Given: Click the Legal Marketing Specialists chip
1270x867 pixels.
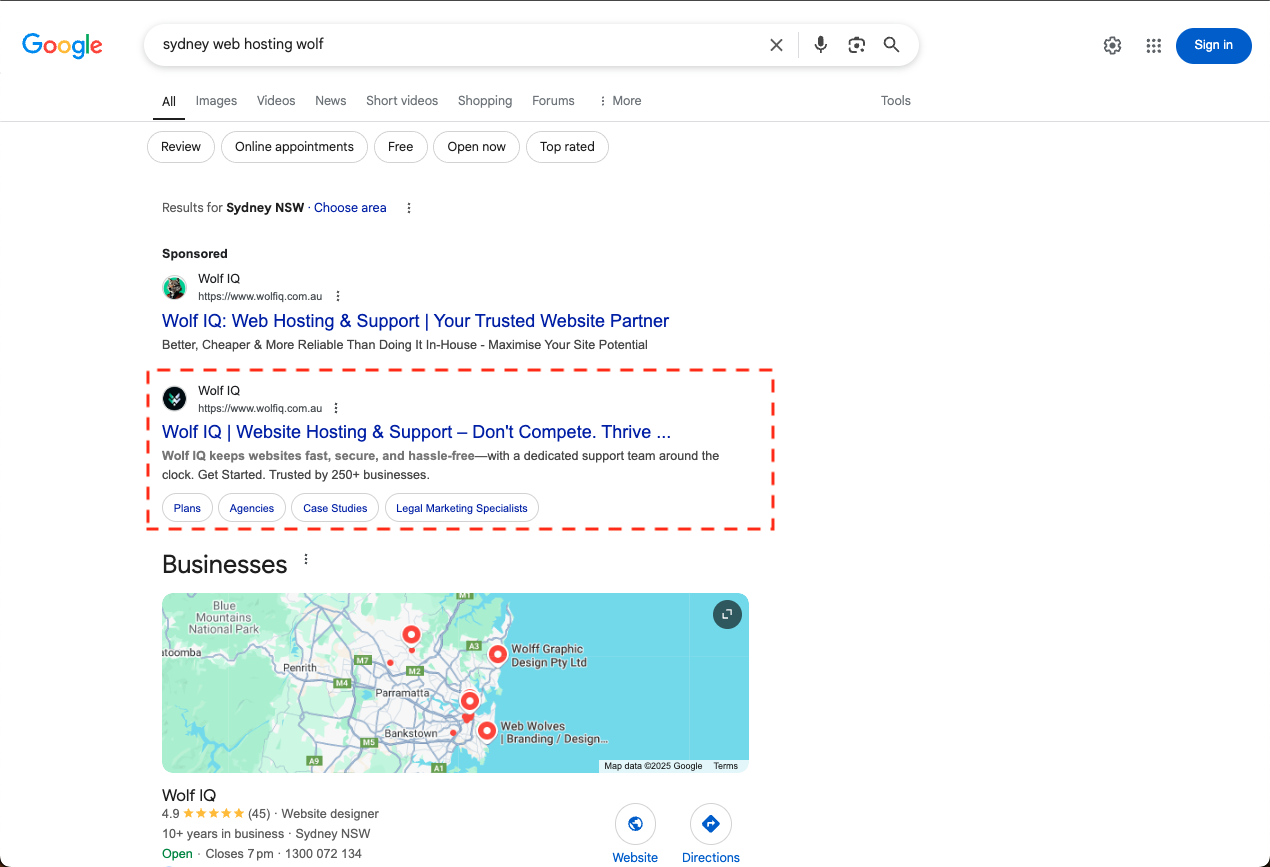Looking at the screenshot, I should tap(462, 508).
